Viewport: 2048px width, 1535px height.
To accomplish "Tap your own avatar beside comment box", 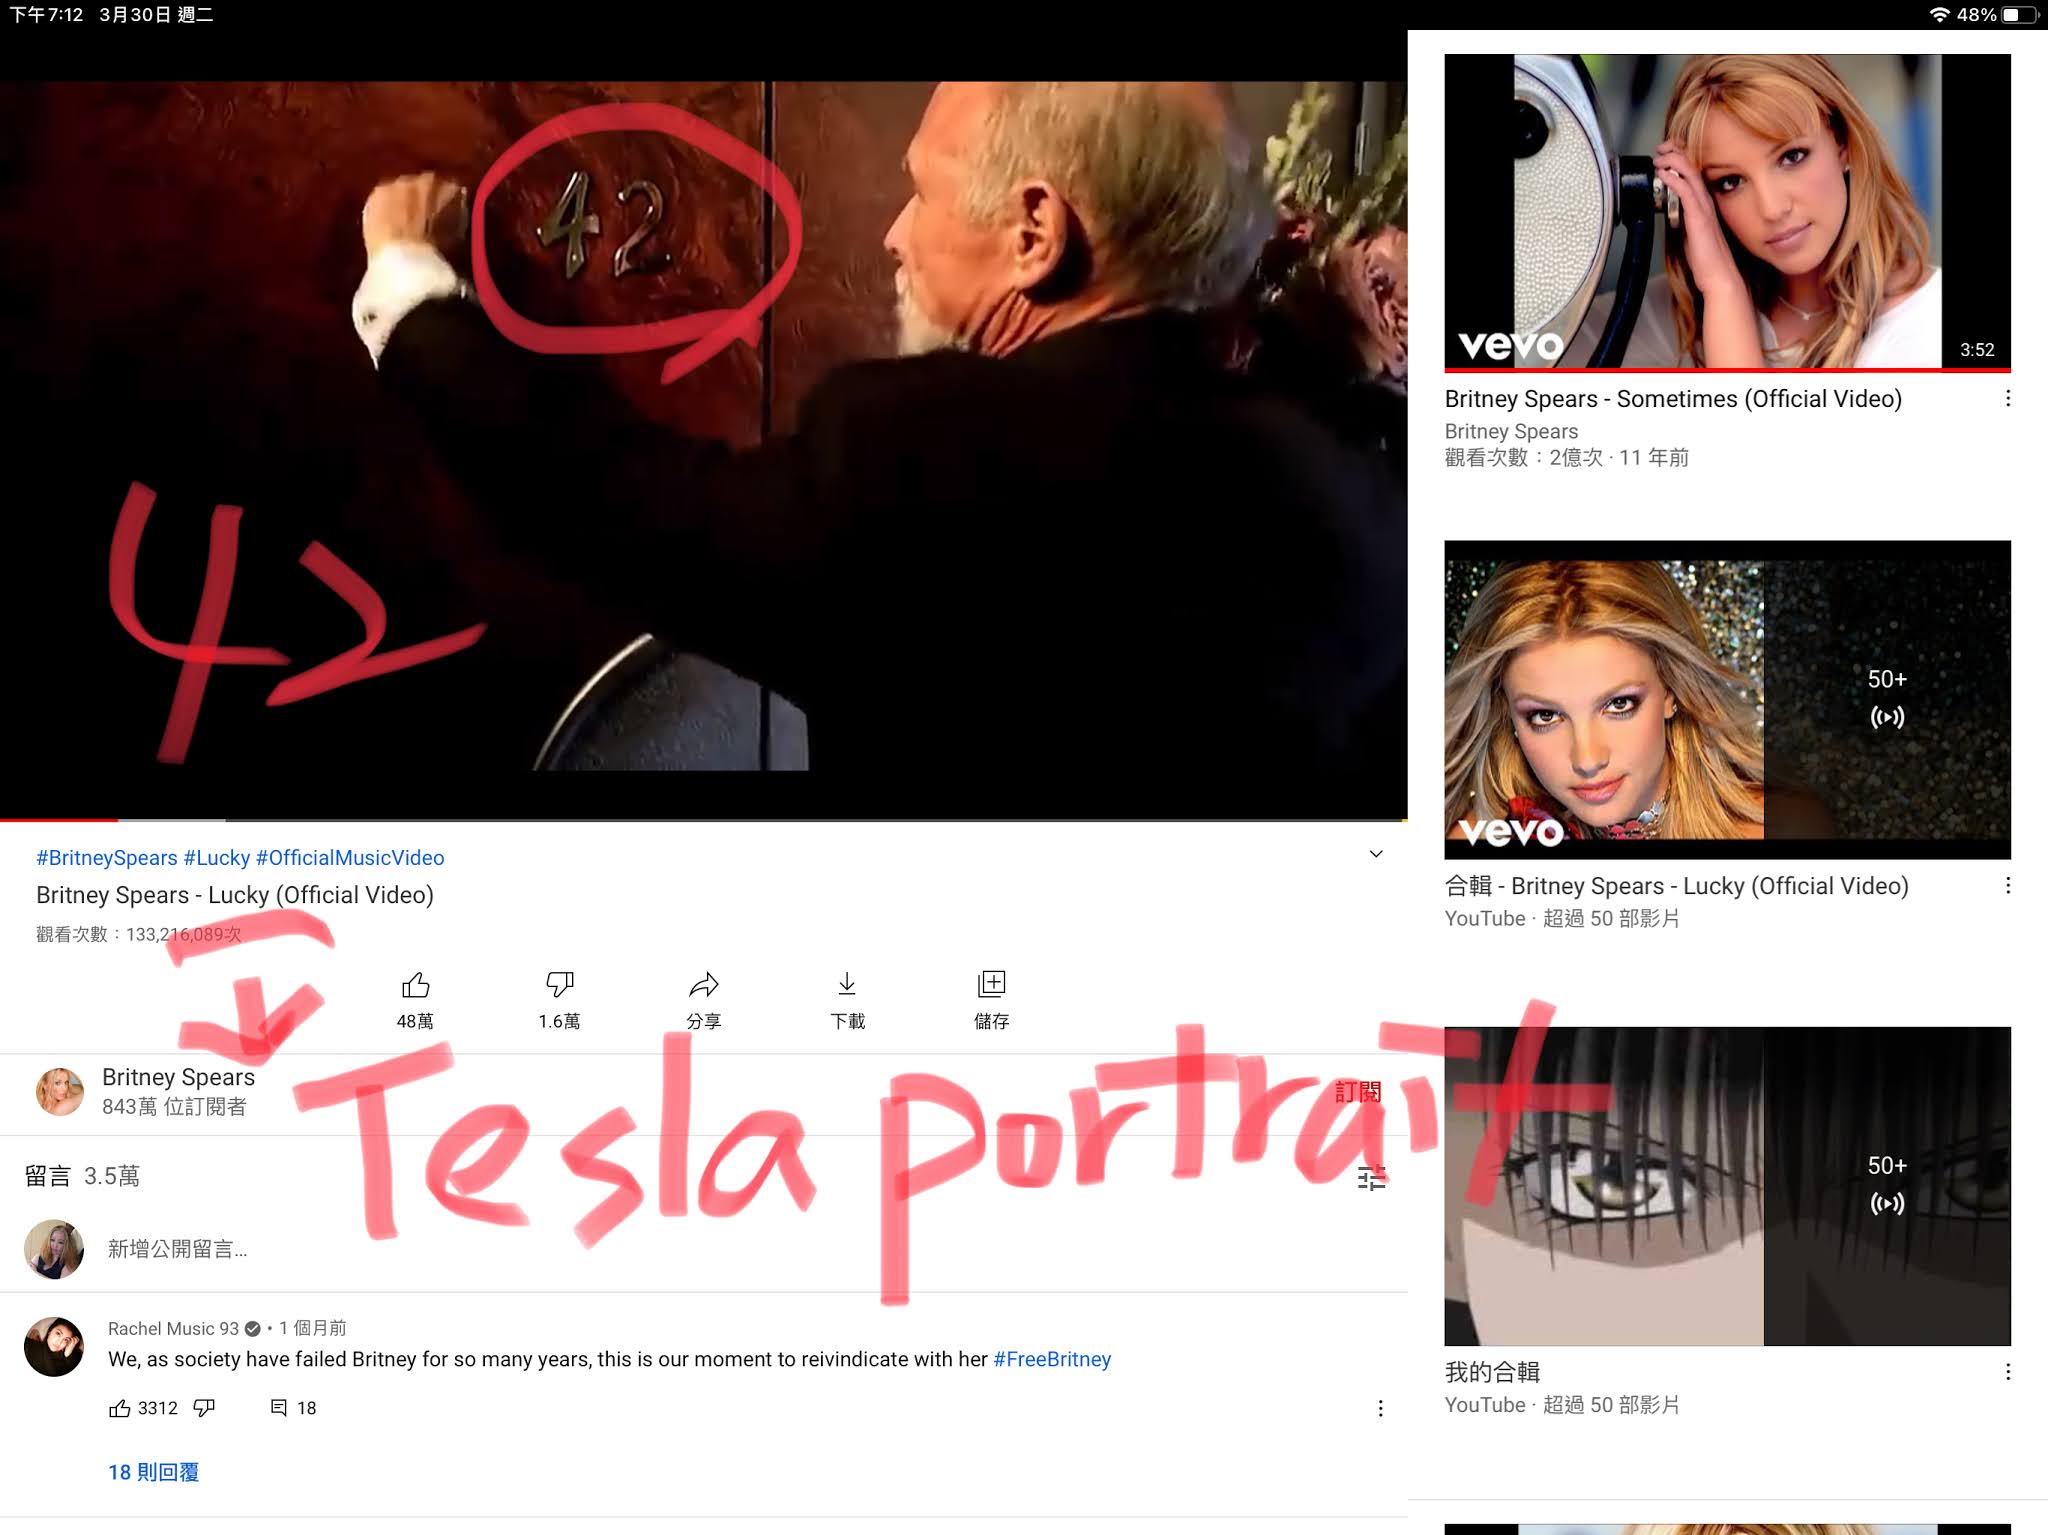I will 54,1249.
